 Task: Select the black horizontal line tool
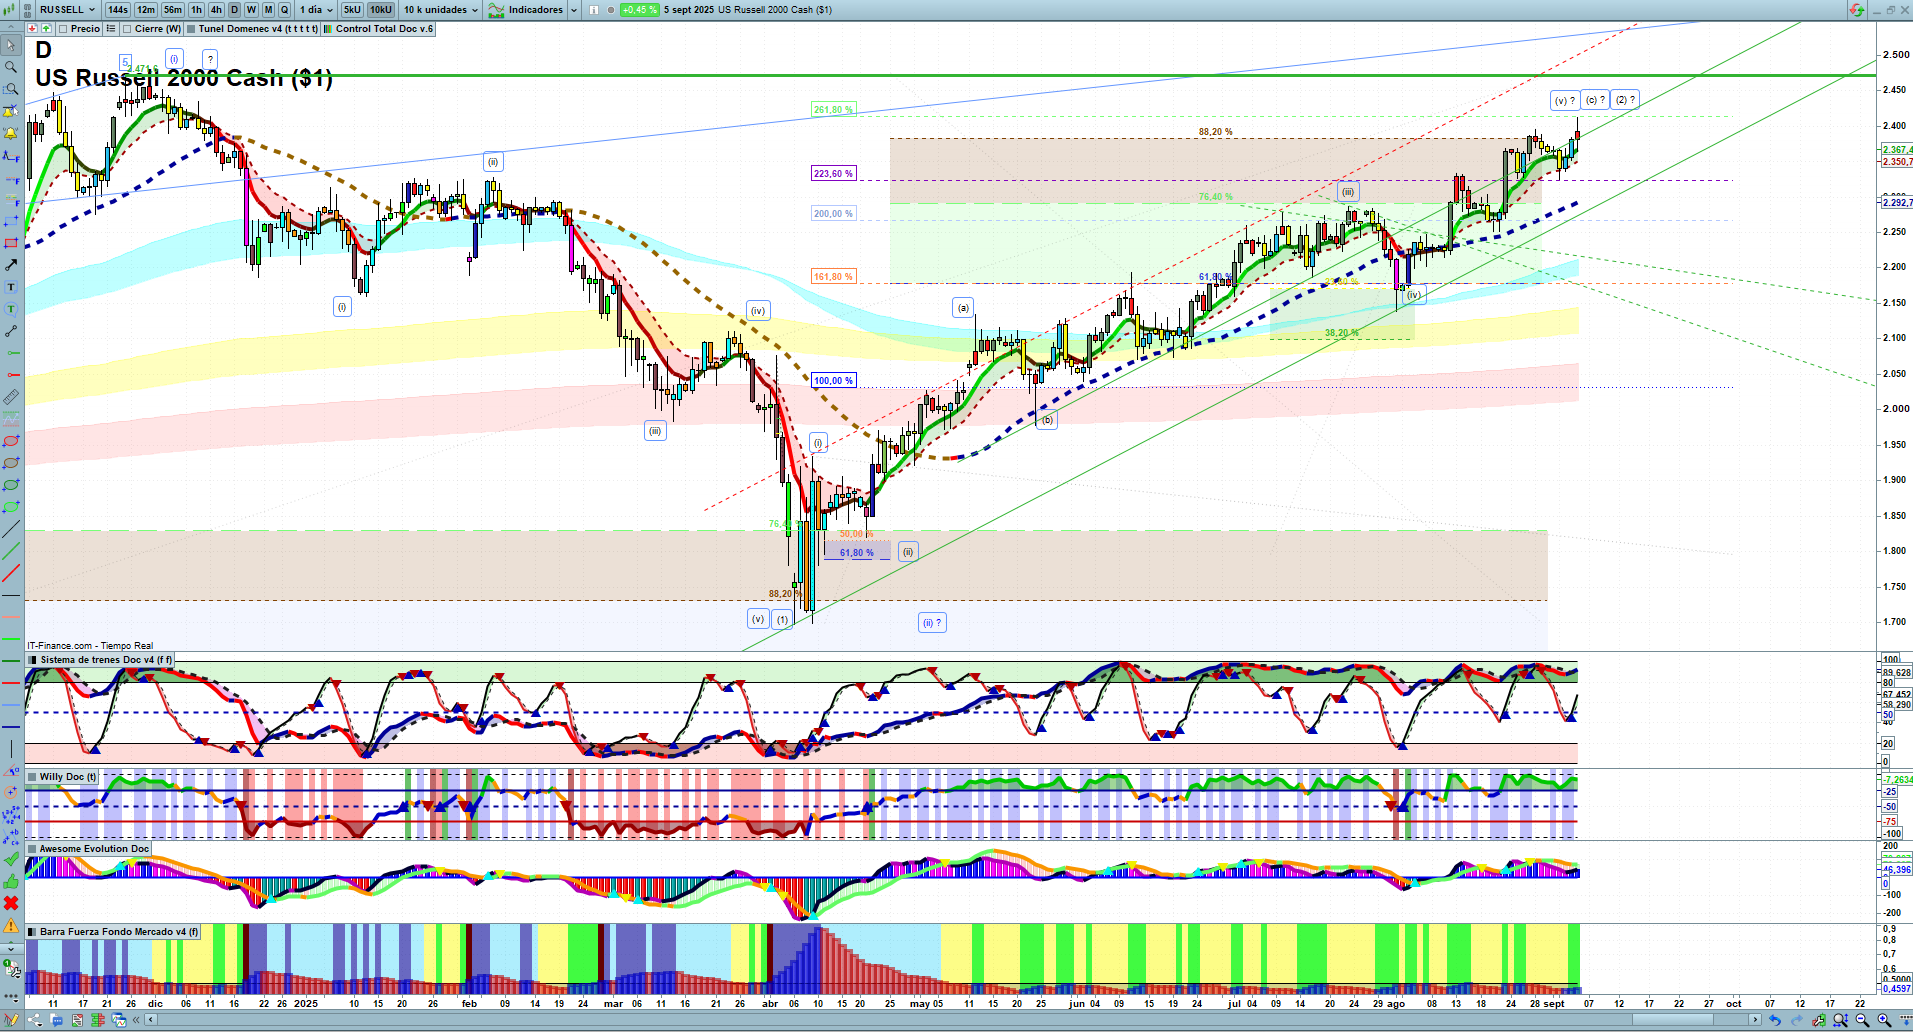11,595
